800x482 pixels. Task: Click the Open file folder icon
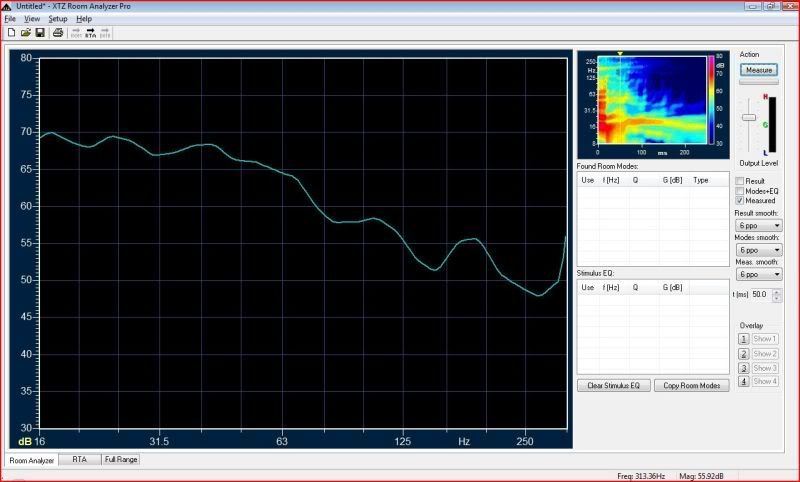25,32
